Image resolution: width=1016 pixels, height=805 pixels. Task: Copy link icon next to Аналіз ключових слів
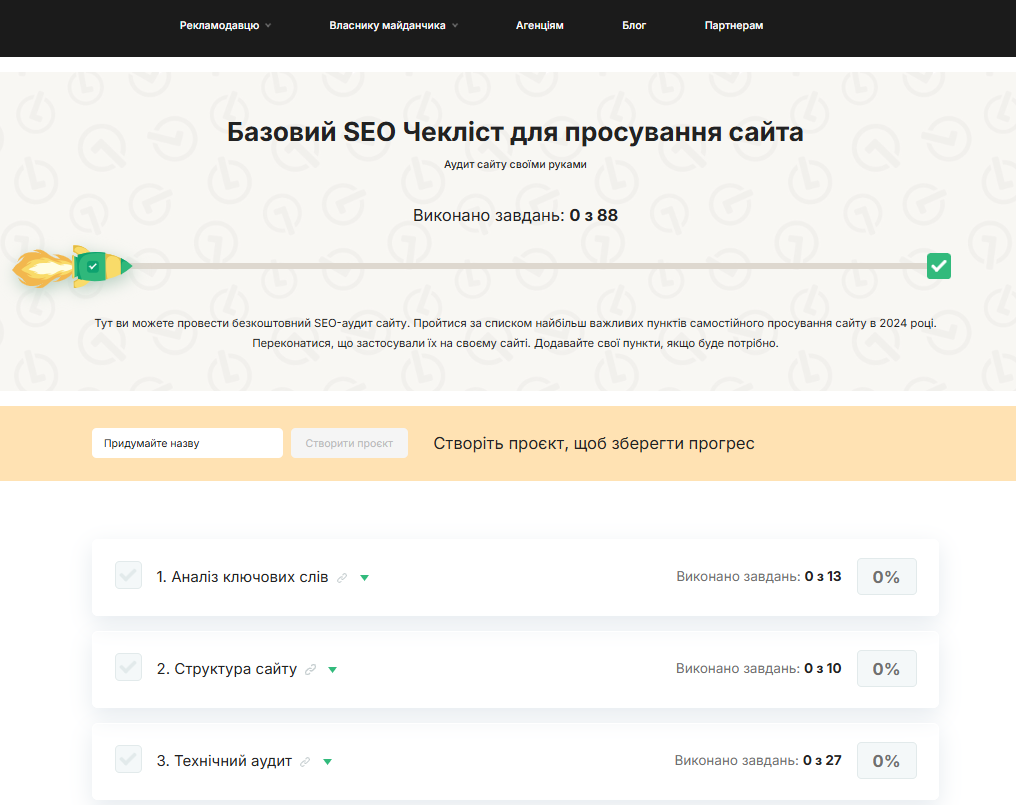coord(343,578)
